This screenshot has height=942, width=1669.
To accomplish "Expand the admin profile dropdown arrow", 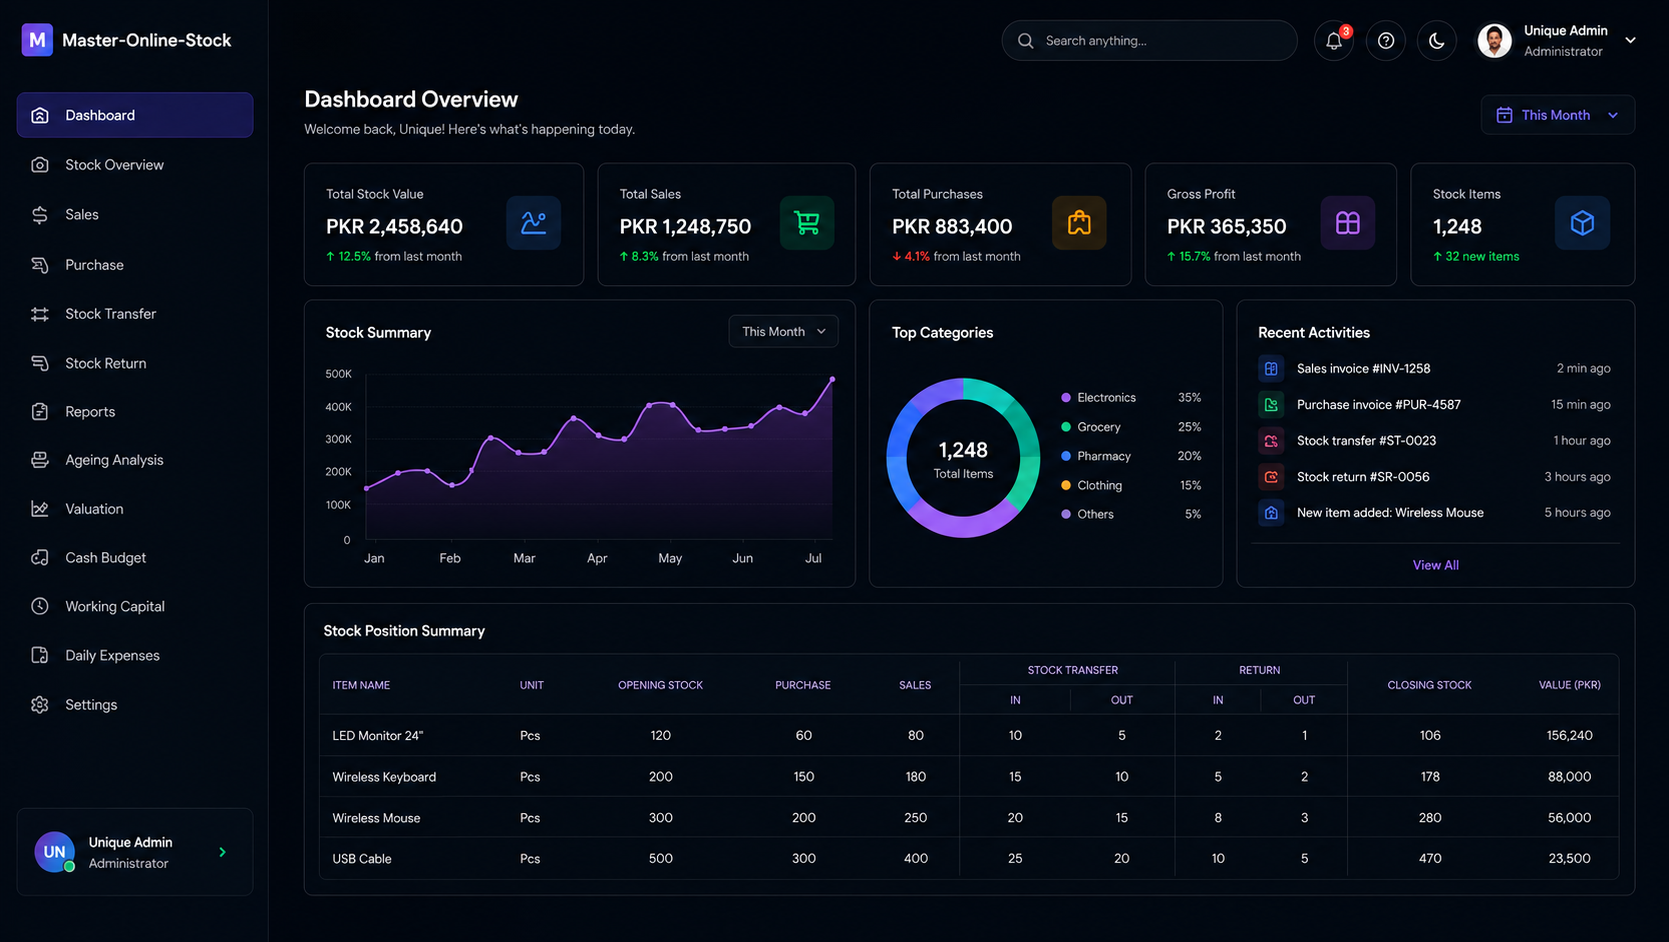I will [x=1630, y=40].
